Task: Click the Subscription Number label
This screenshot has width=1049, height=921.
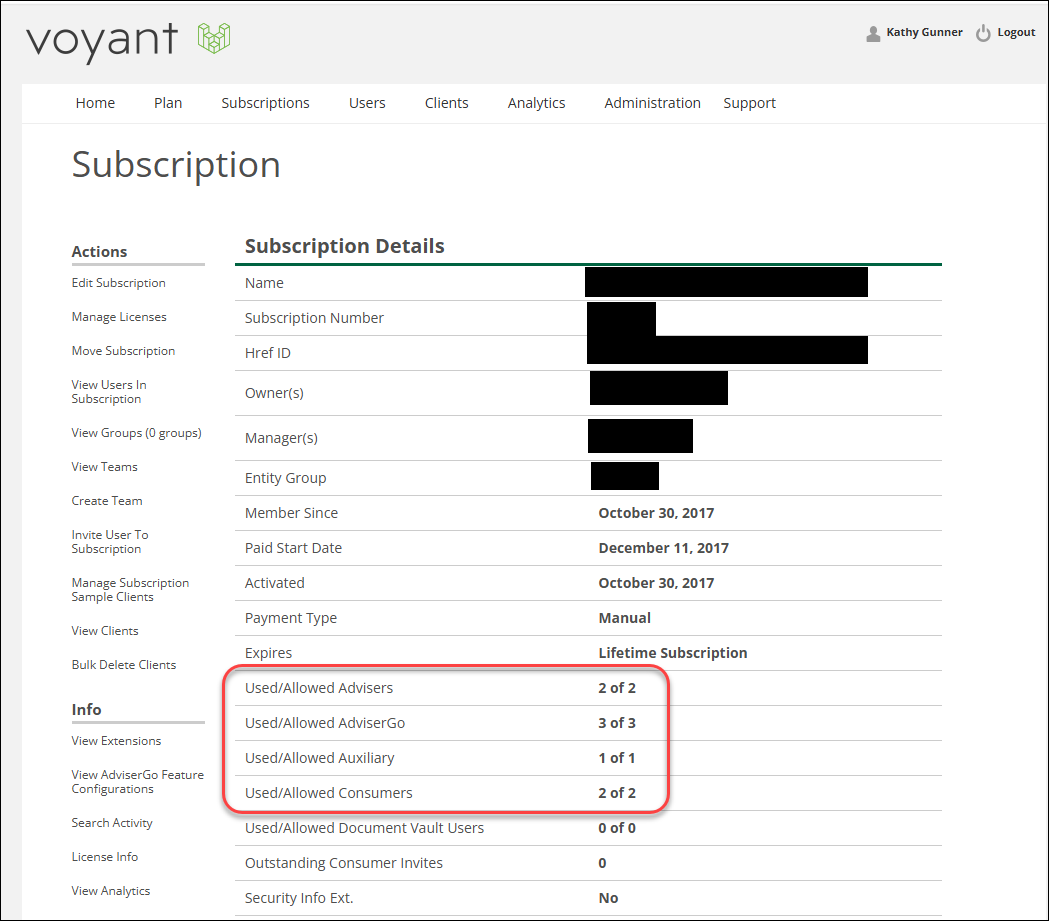Action: pyautogui.click(x=314, y=318)
